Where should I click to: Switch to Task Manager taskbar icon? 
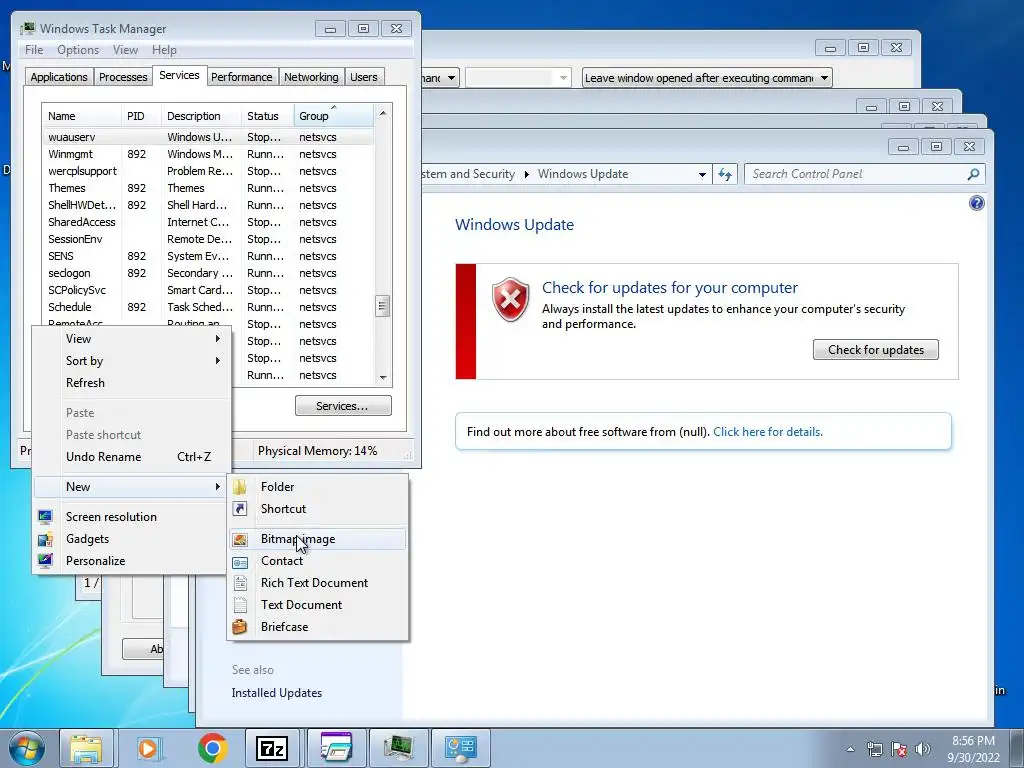(x=398, y=748)
